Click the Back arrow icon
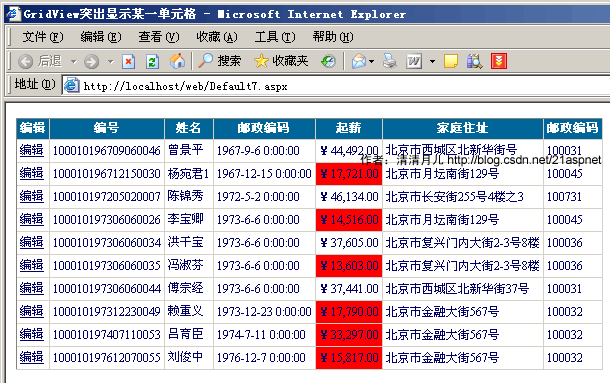The height and width of the screenshot is (383, 610). pyautogui.click(x=26, y=61)
